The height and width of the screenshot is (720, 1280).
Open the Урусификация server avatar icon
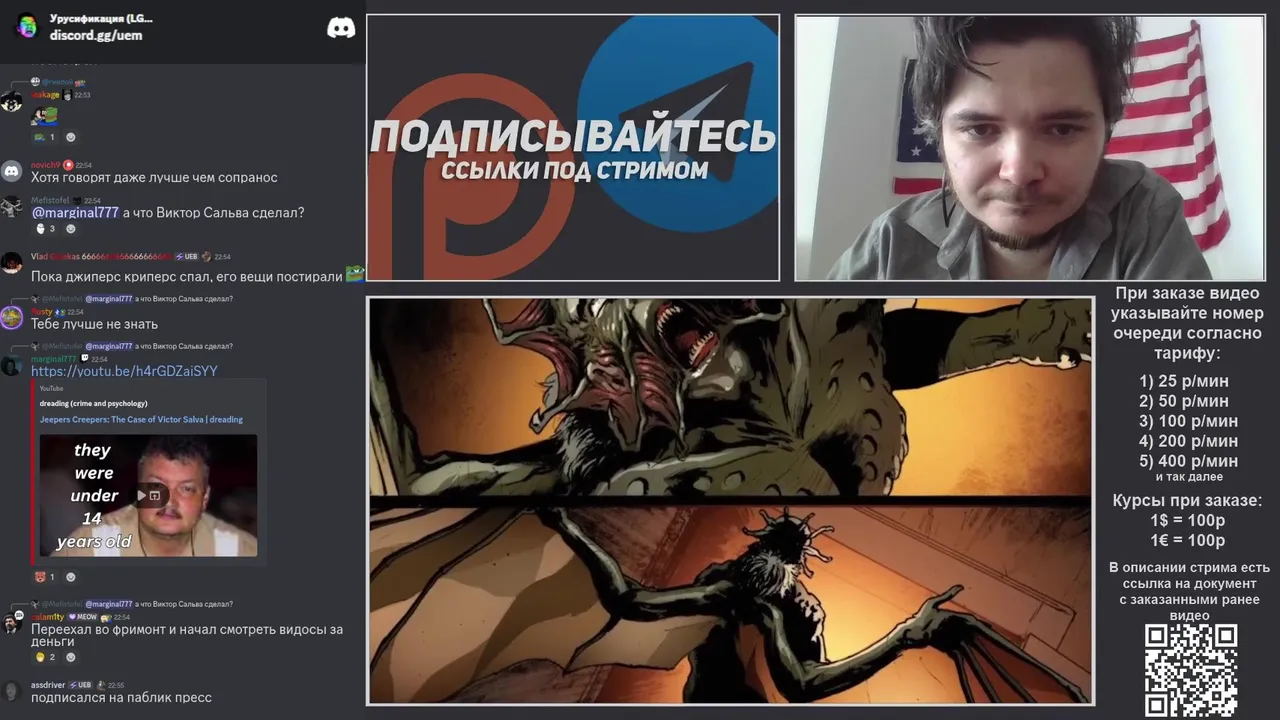(x=27, y=26)
